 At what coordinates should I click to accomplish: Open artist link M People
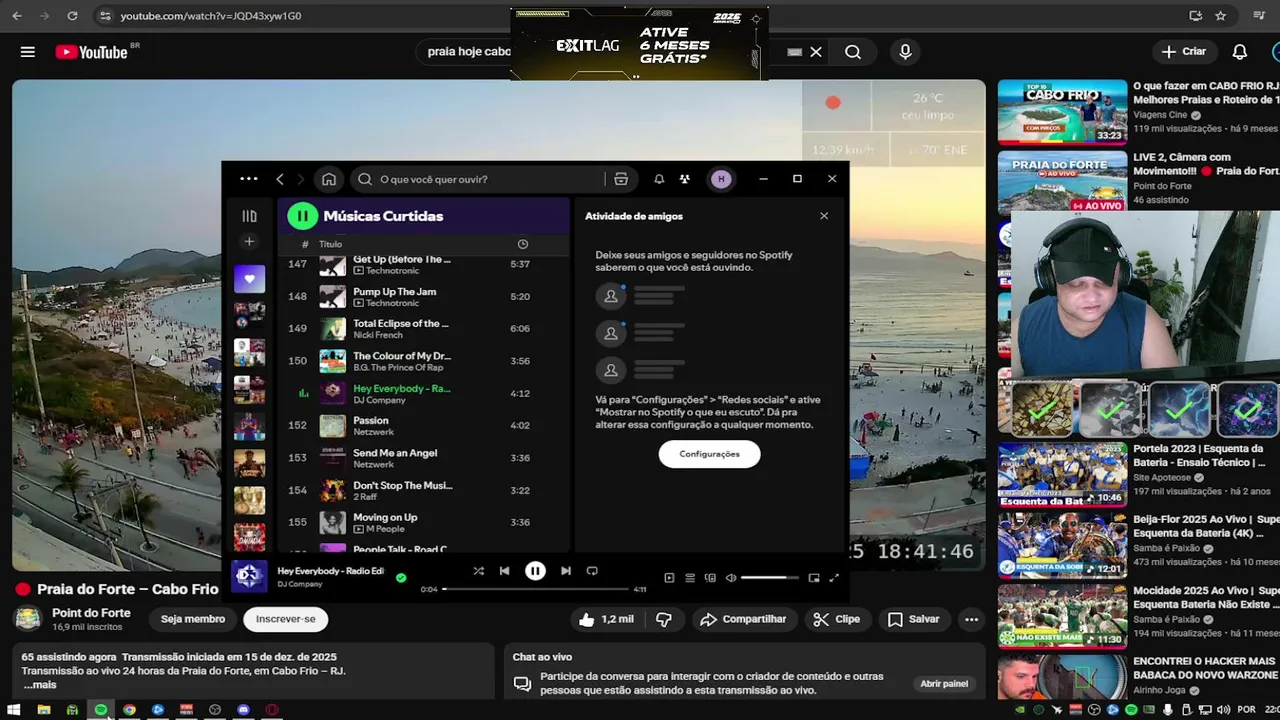click(384, 529)
